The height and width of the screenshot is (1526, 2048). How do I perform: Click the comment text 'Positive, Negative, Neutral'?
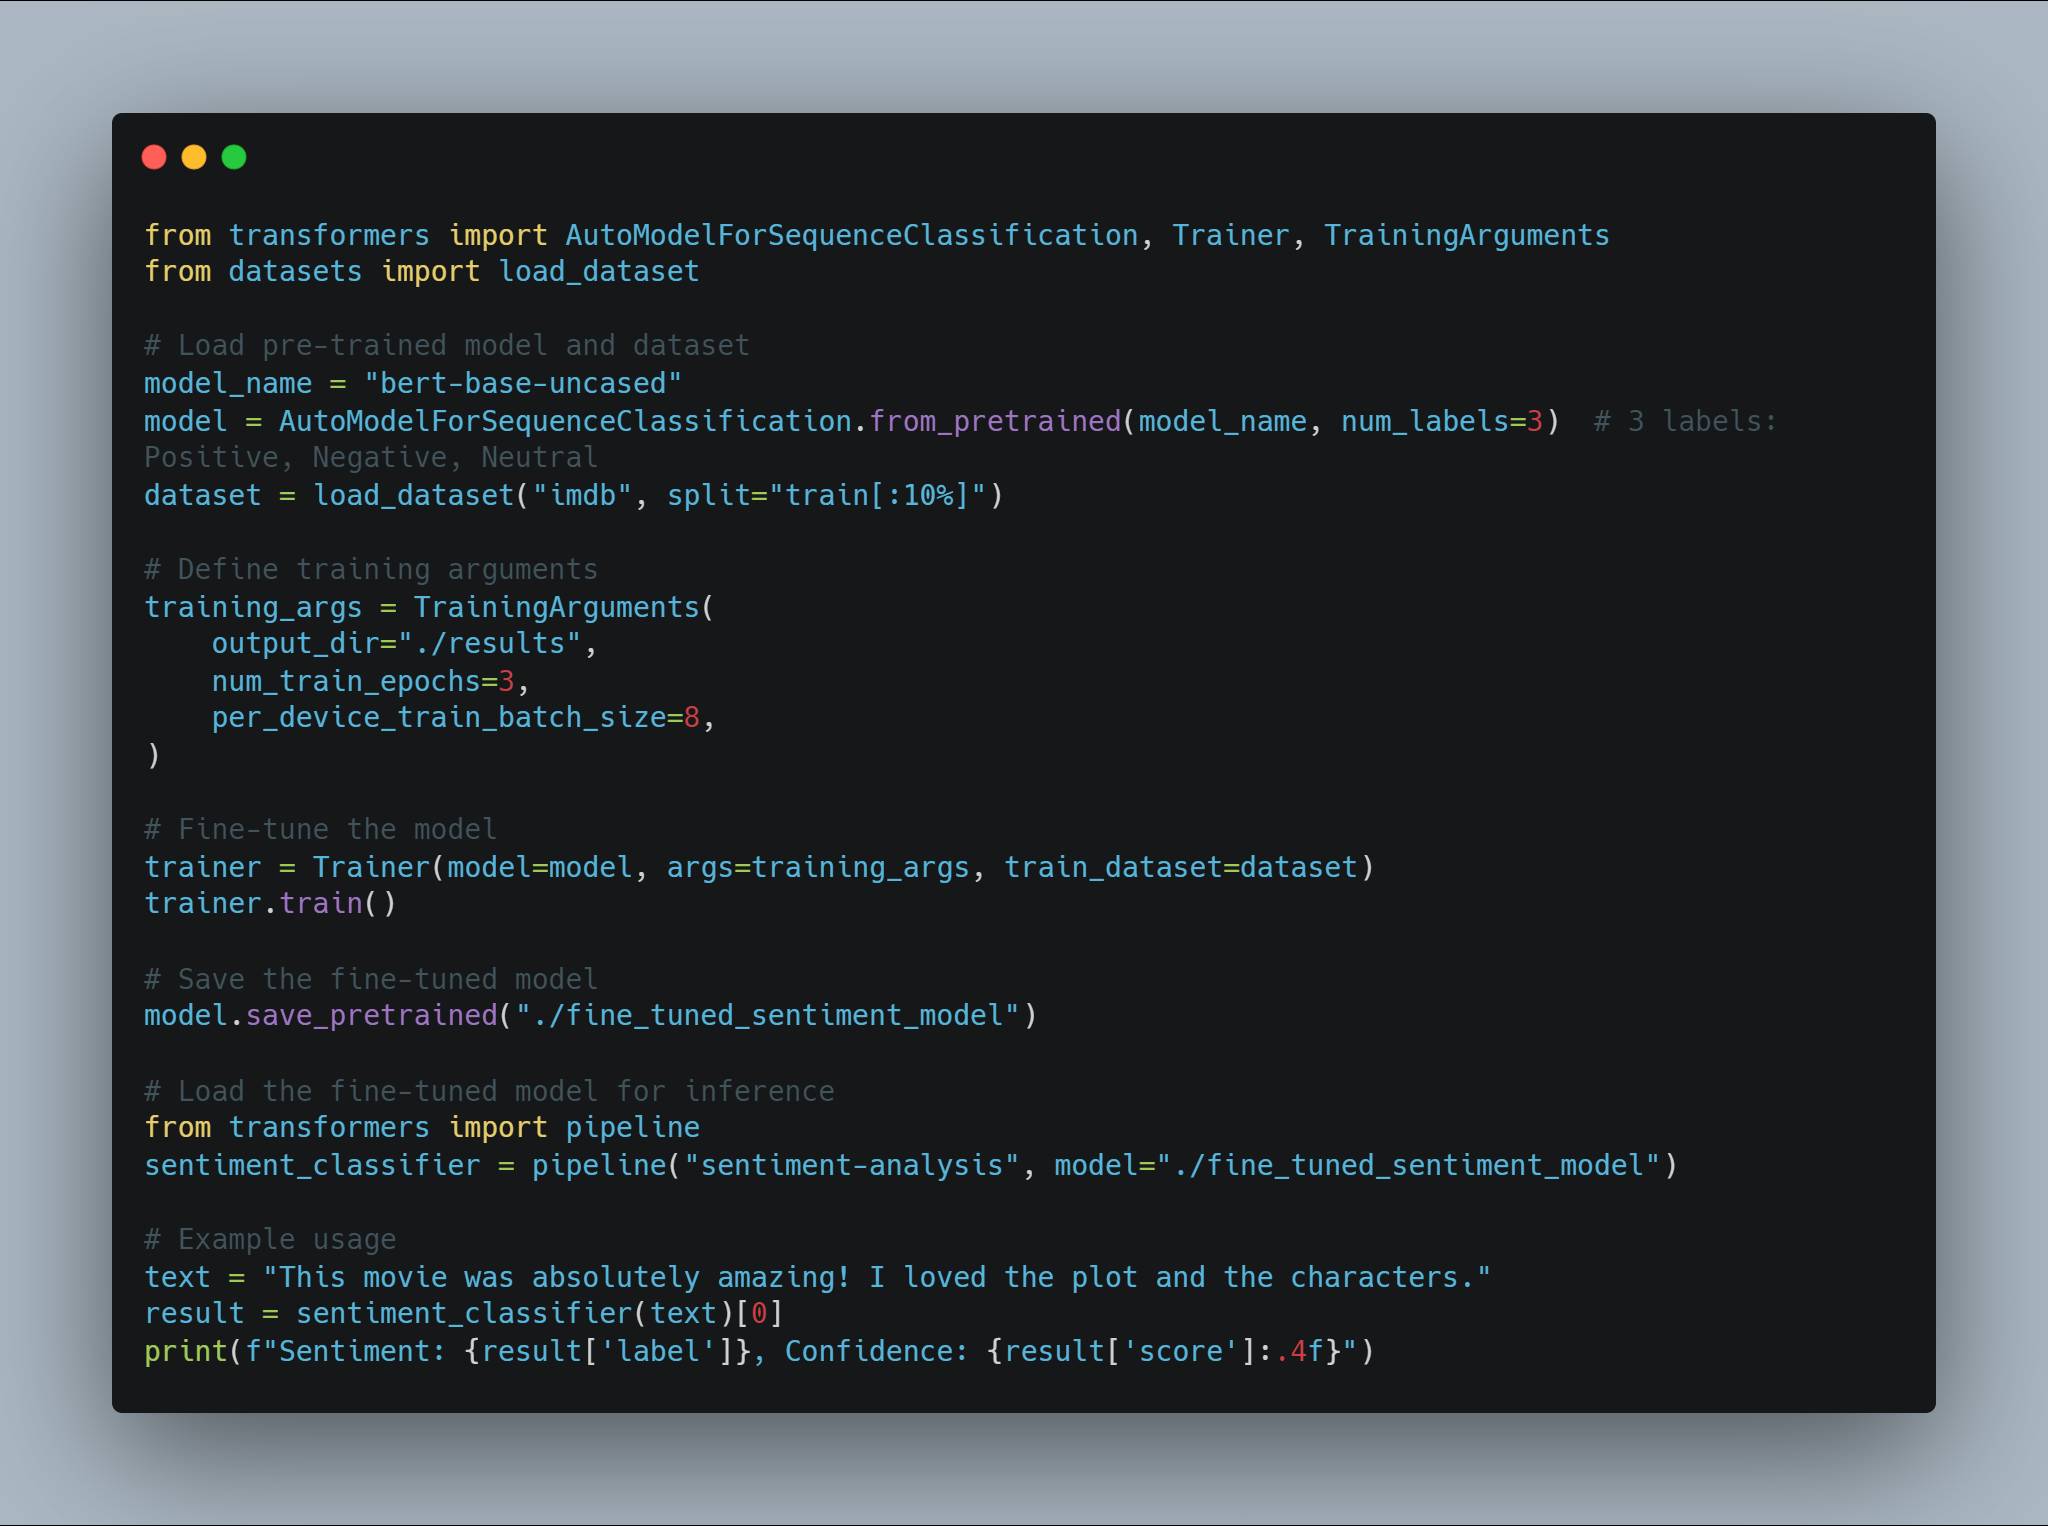[x=371, y=458]
